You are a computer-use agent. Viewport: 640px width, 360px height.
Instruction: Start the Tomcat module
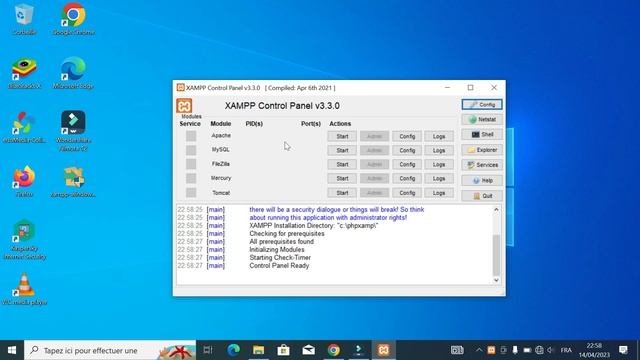click(342, 193)
